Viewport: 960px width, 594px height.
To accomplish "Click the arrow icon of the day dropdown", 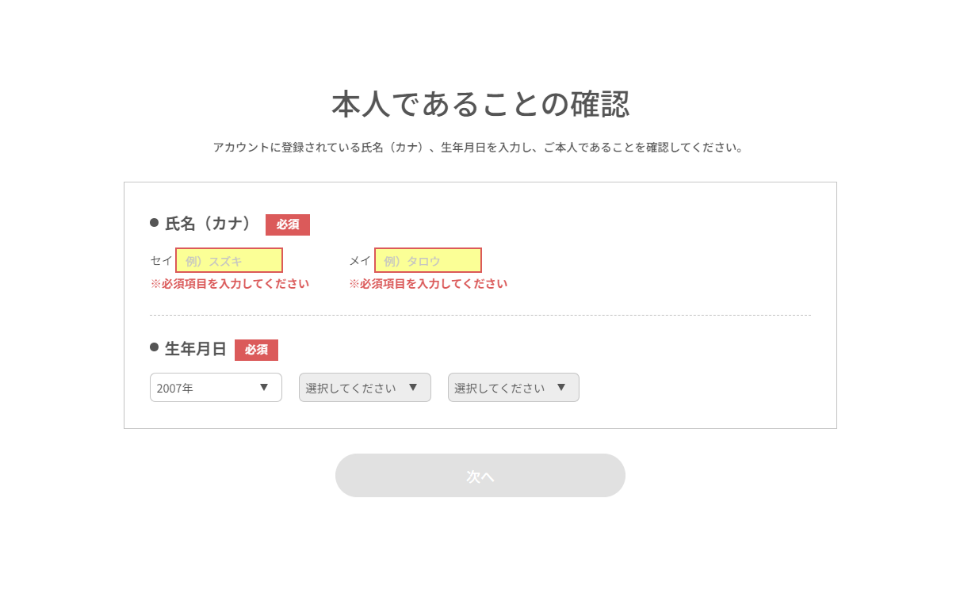I will coord(561,387).
